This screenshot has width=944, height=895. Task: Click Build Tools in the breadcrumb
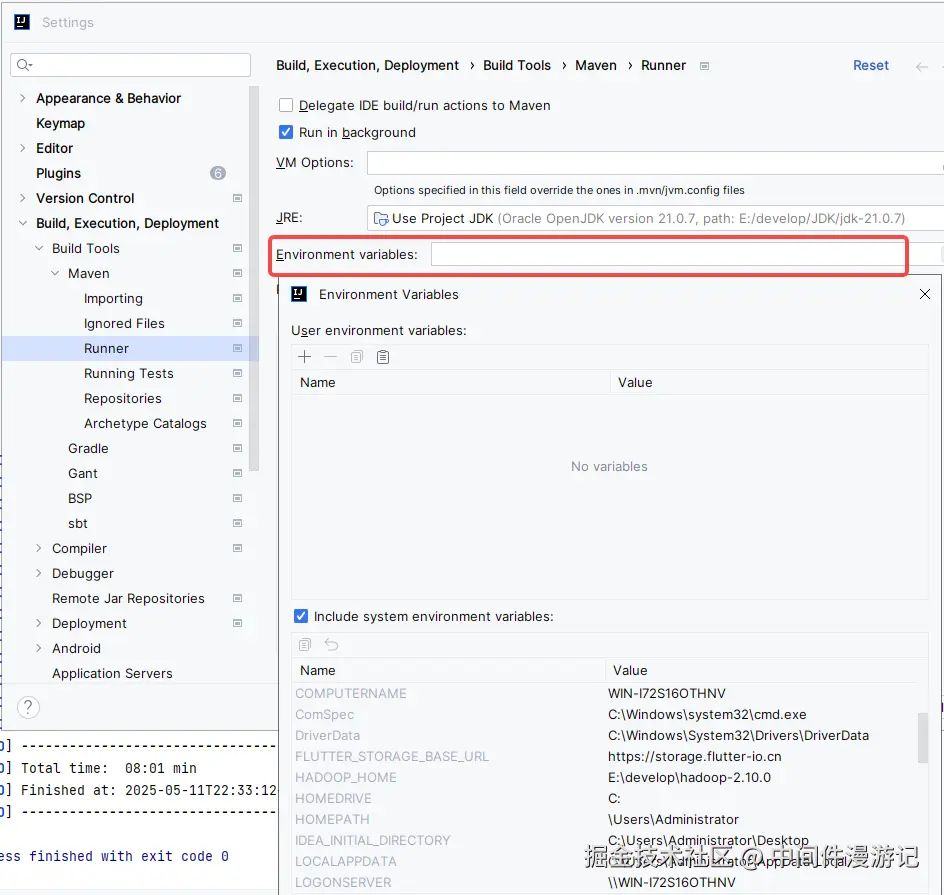(x=517, y=66)
